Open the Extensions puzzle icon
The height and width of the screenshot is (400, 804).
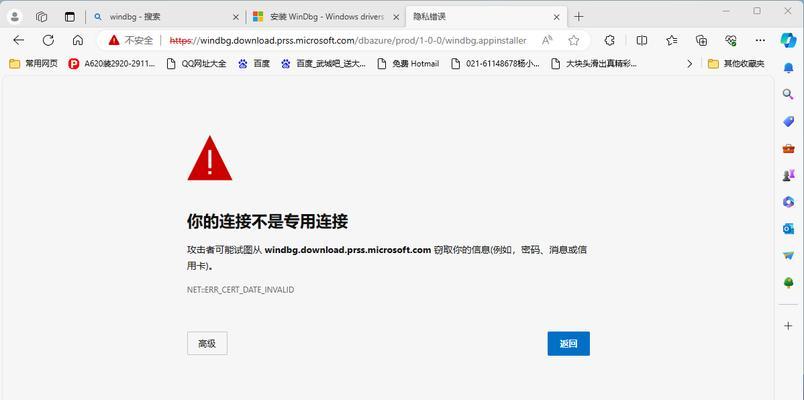point(609,41)
